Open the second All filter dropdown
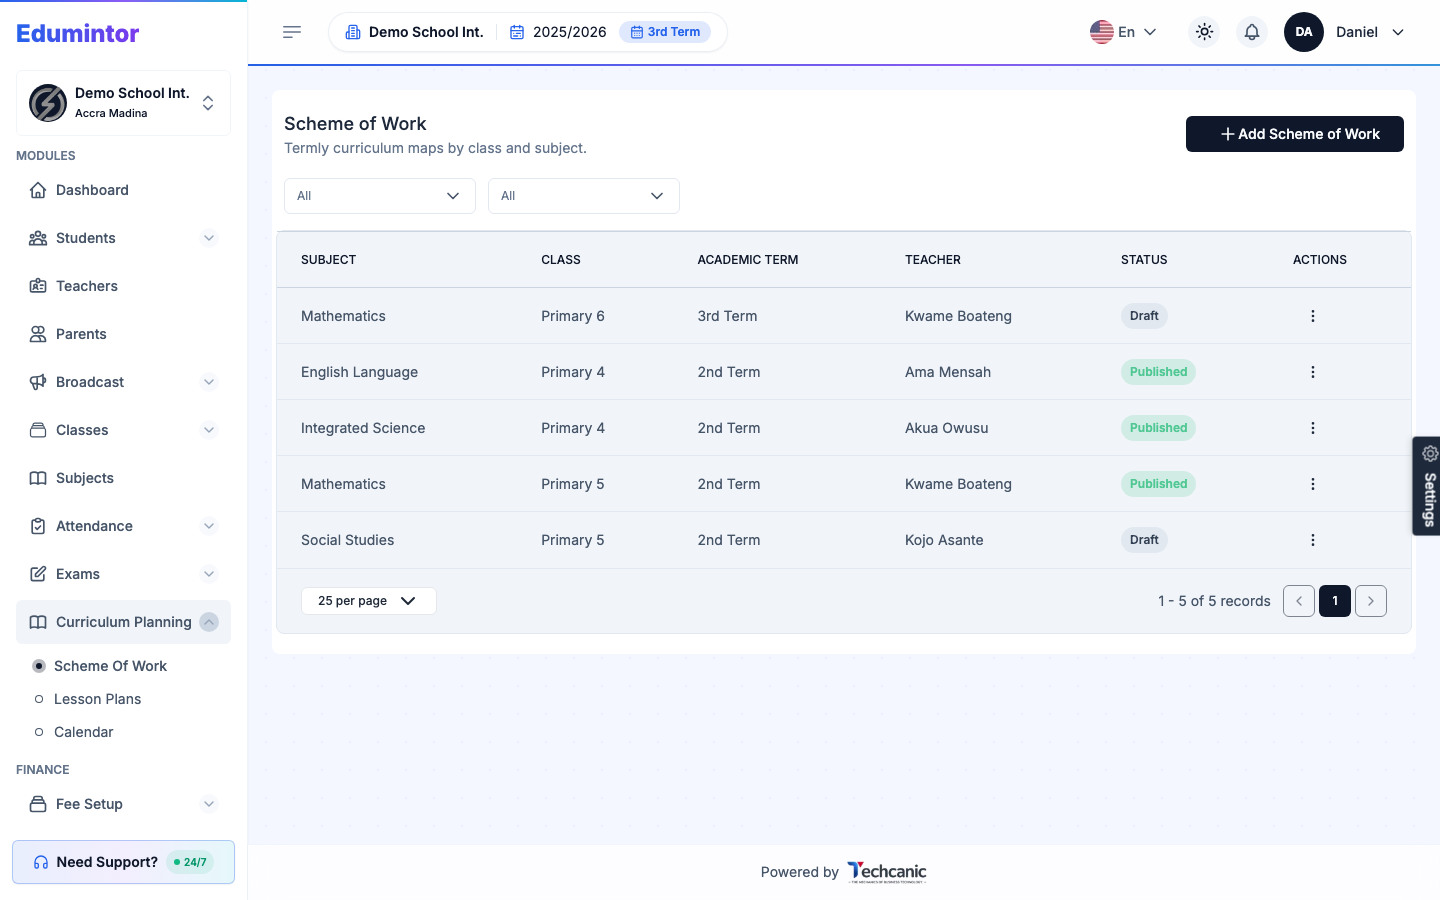Screen dimensions: 1440x900 [584, 196]
